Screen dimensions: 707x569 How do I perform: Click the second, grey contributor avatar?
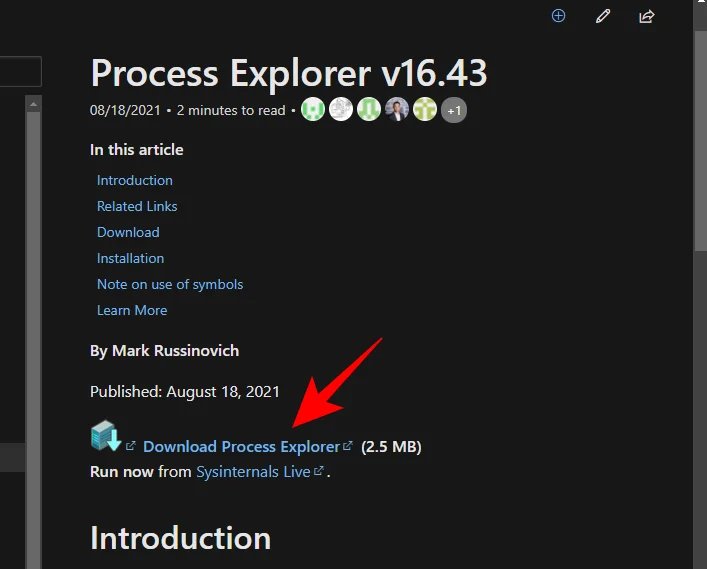[341, 110]
